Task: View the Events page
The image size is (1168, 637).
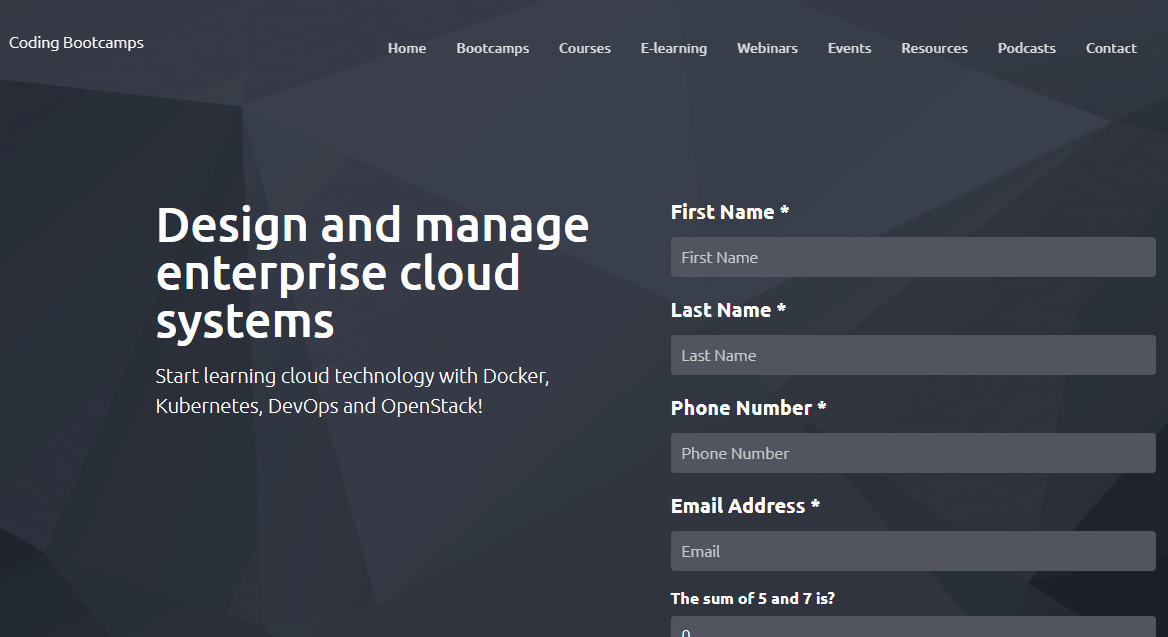Action: click(x=849, y=47)
